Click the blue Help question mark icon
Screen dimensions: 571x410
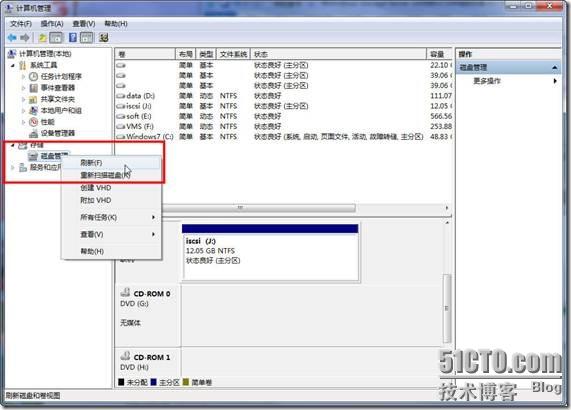[x=73, y=38]
